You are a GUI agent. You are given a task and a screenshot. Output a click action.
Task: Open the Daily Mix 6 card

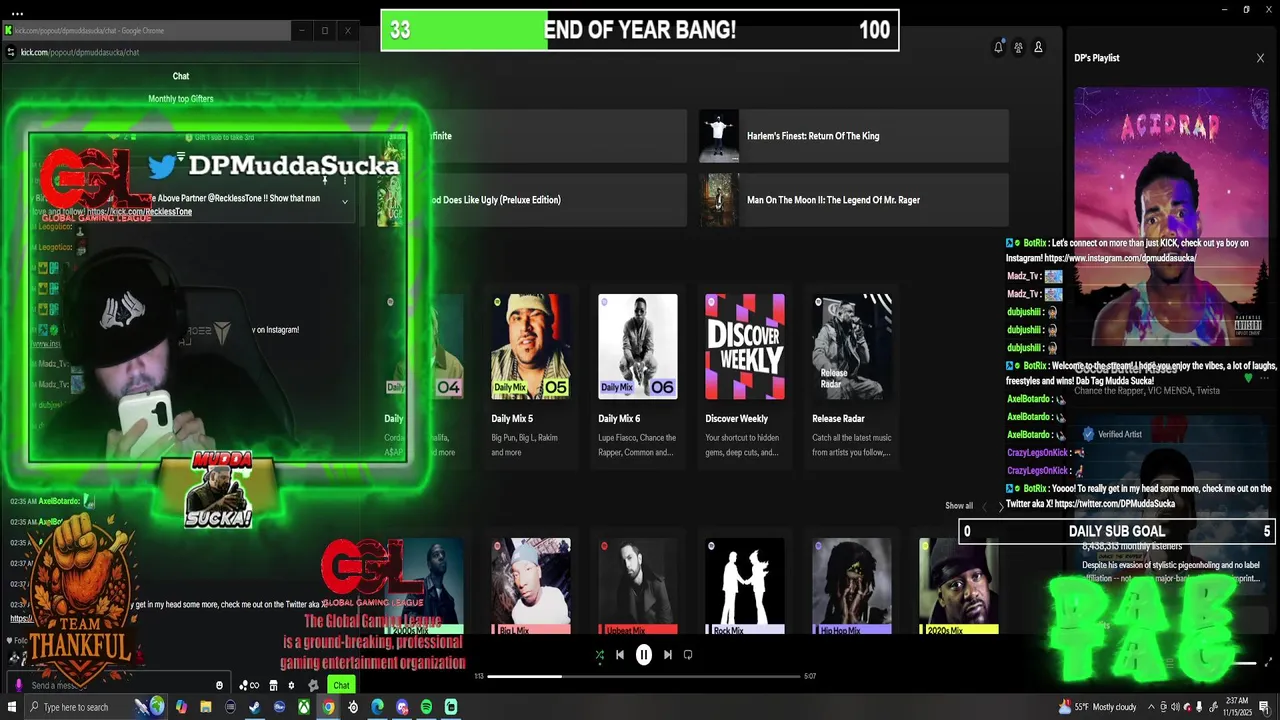click(638, 376)
